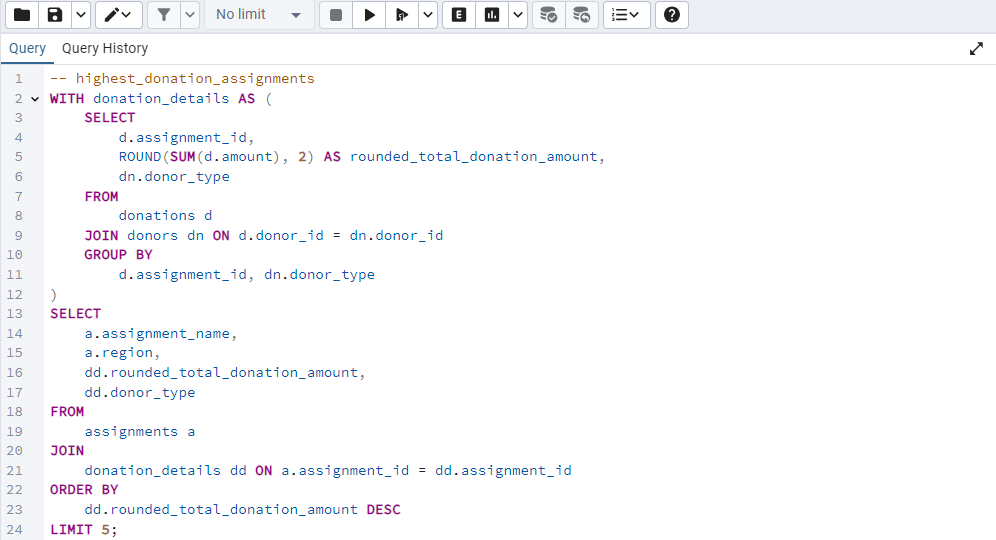Click 'WITH donation_details AS' on line 2
The height and width of the screenshot is (540, 996).
[152, 98]
